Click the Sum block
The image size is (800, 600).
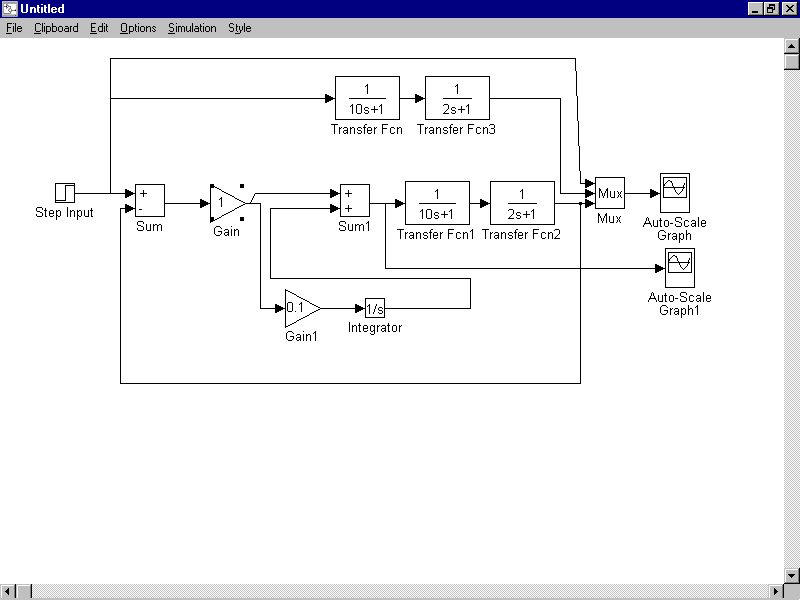(x=149, y=201)
